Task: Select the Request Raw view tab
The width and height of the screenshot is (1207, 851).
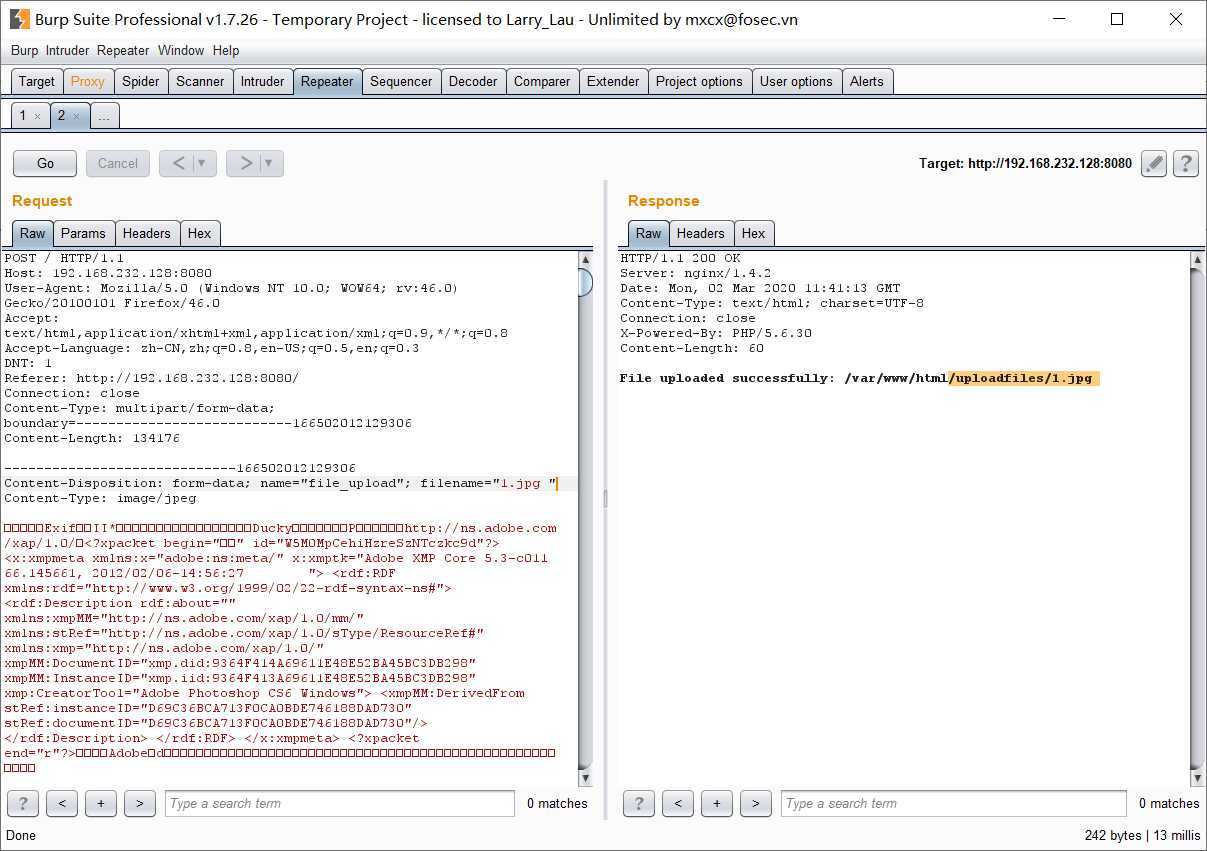Action: [x=33, y=233]
